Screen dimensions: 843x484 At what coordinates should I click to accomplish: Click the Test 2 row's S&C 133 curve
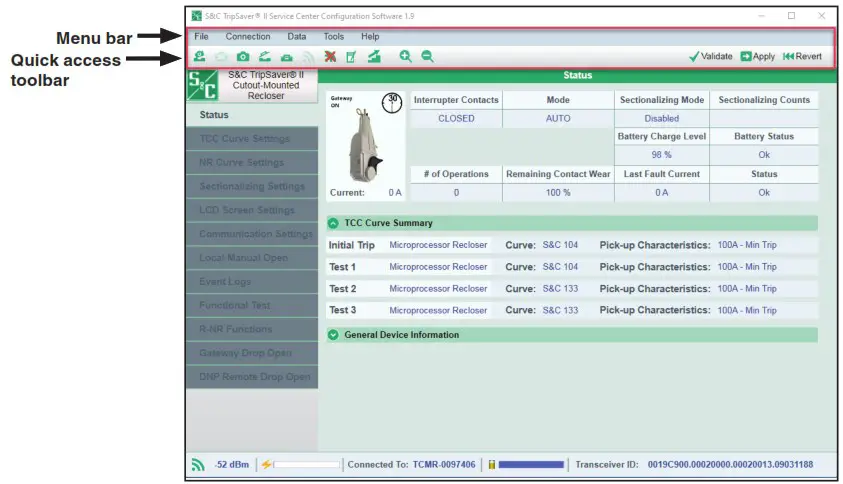(560, 288)
